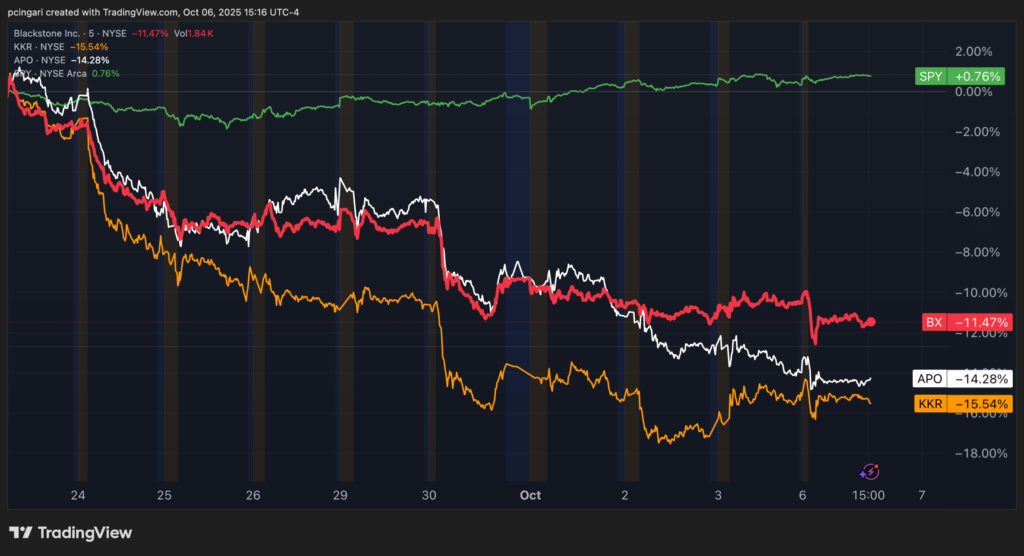Screen dimensions: 1024x556
Task: Click the 24 date on the time axis
Action: 80,495
